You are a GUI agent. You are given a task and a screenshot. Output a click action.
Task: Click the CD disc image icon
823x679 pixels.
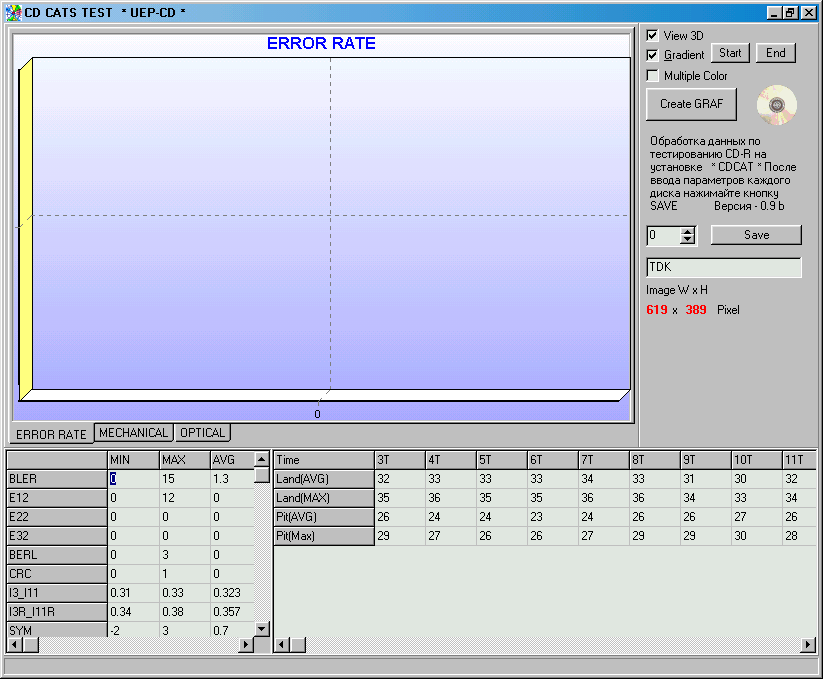(776, 105)
